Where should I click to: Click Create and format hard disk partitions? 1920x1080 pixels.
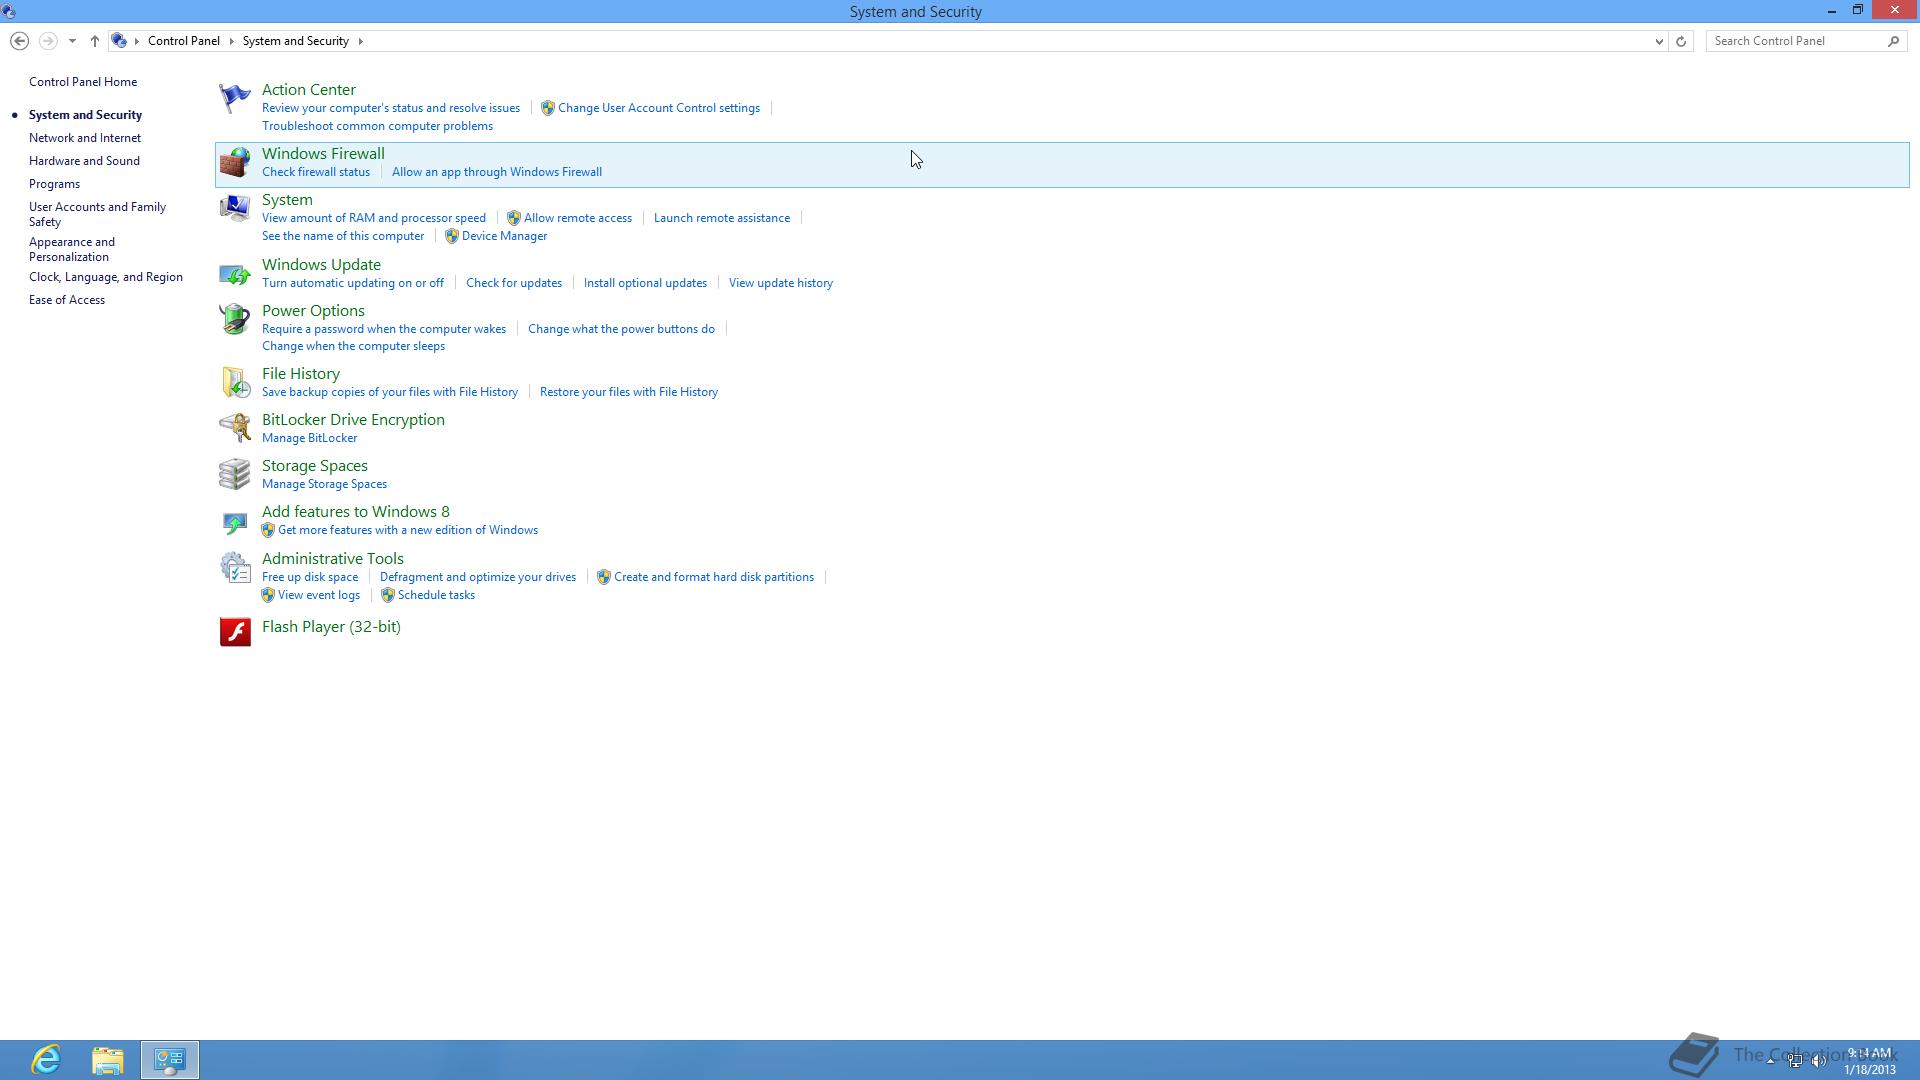[x=714, y=577]
